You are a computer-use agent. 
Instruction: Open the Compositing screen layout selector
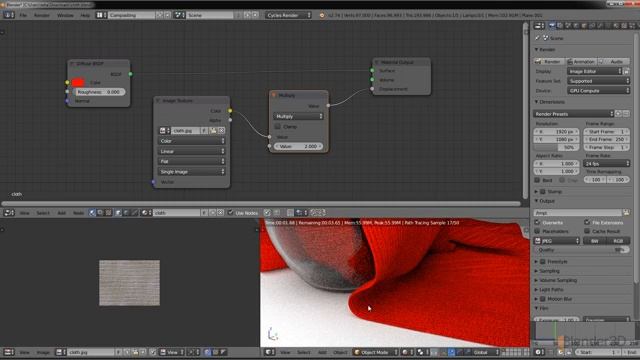coord(131,15)
